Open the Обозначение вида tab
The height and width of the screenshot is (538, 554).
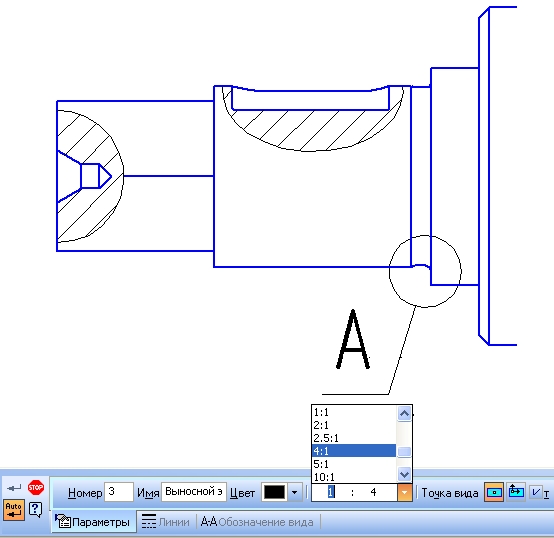click(257, 522)
